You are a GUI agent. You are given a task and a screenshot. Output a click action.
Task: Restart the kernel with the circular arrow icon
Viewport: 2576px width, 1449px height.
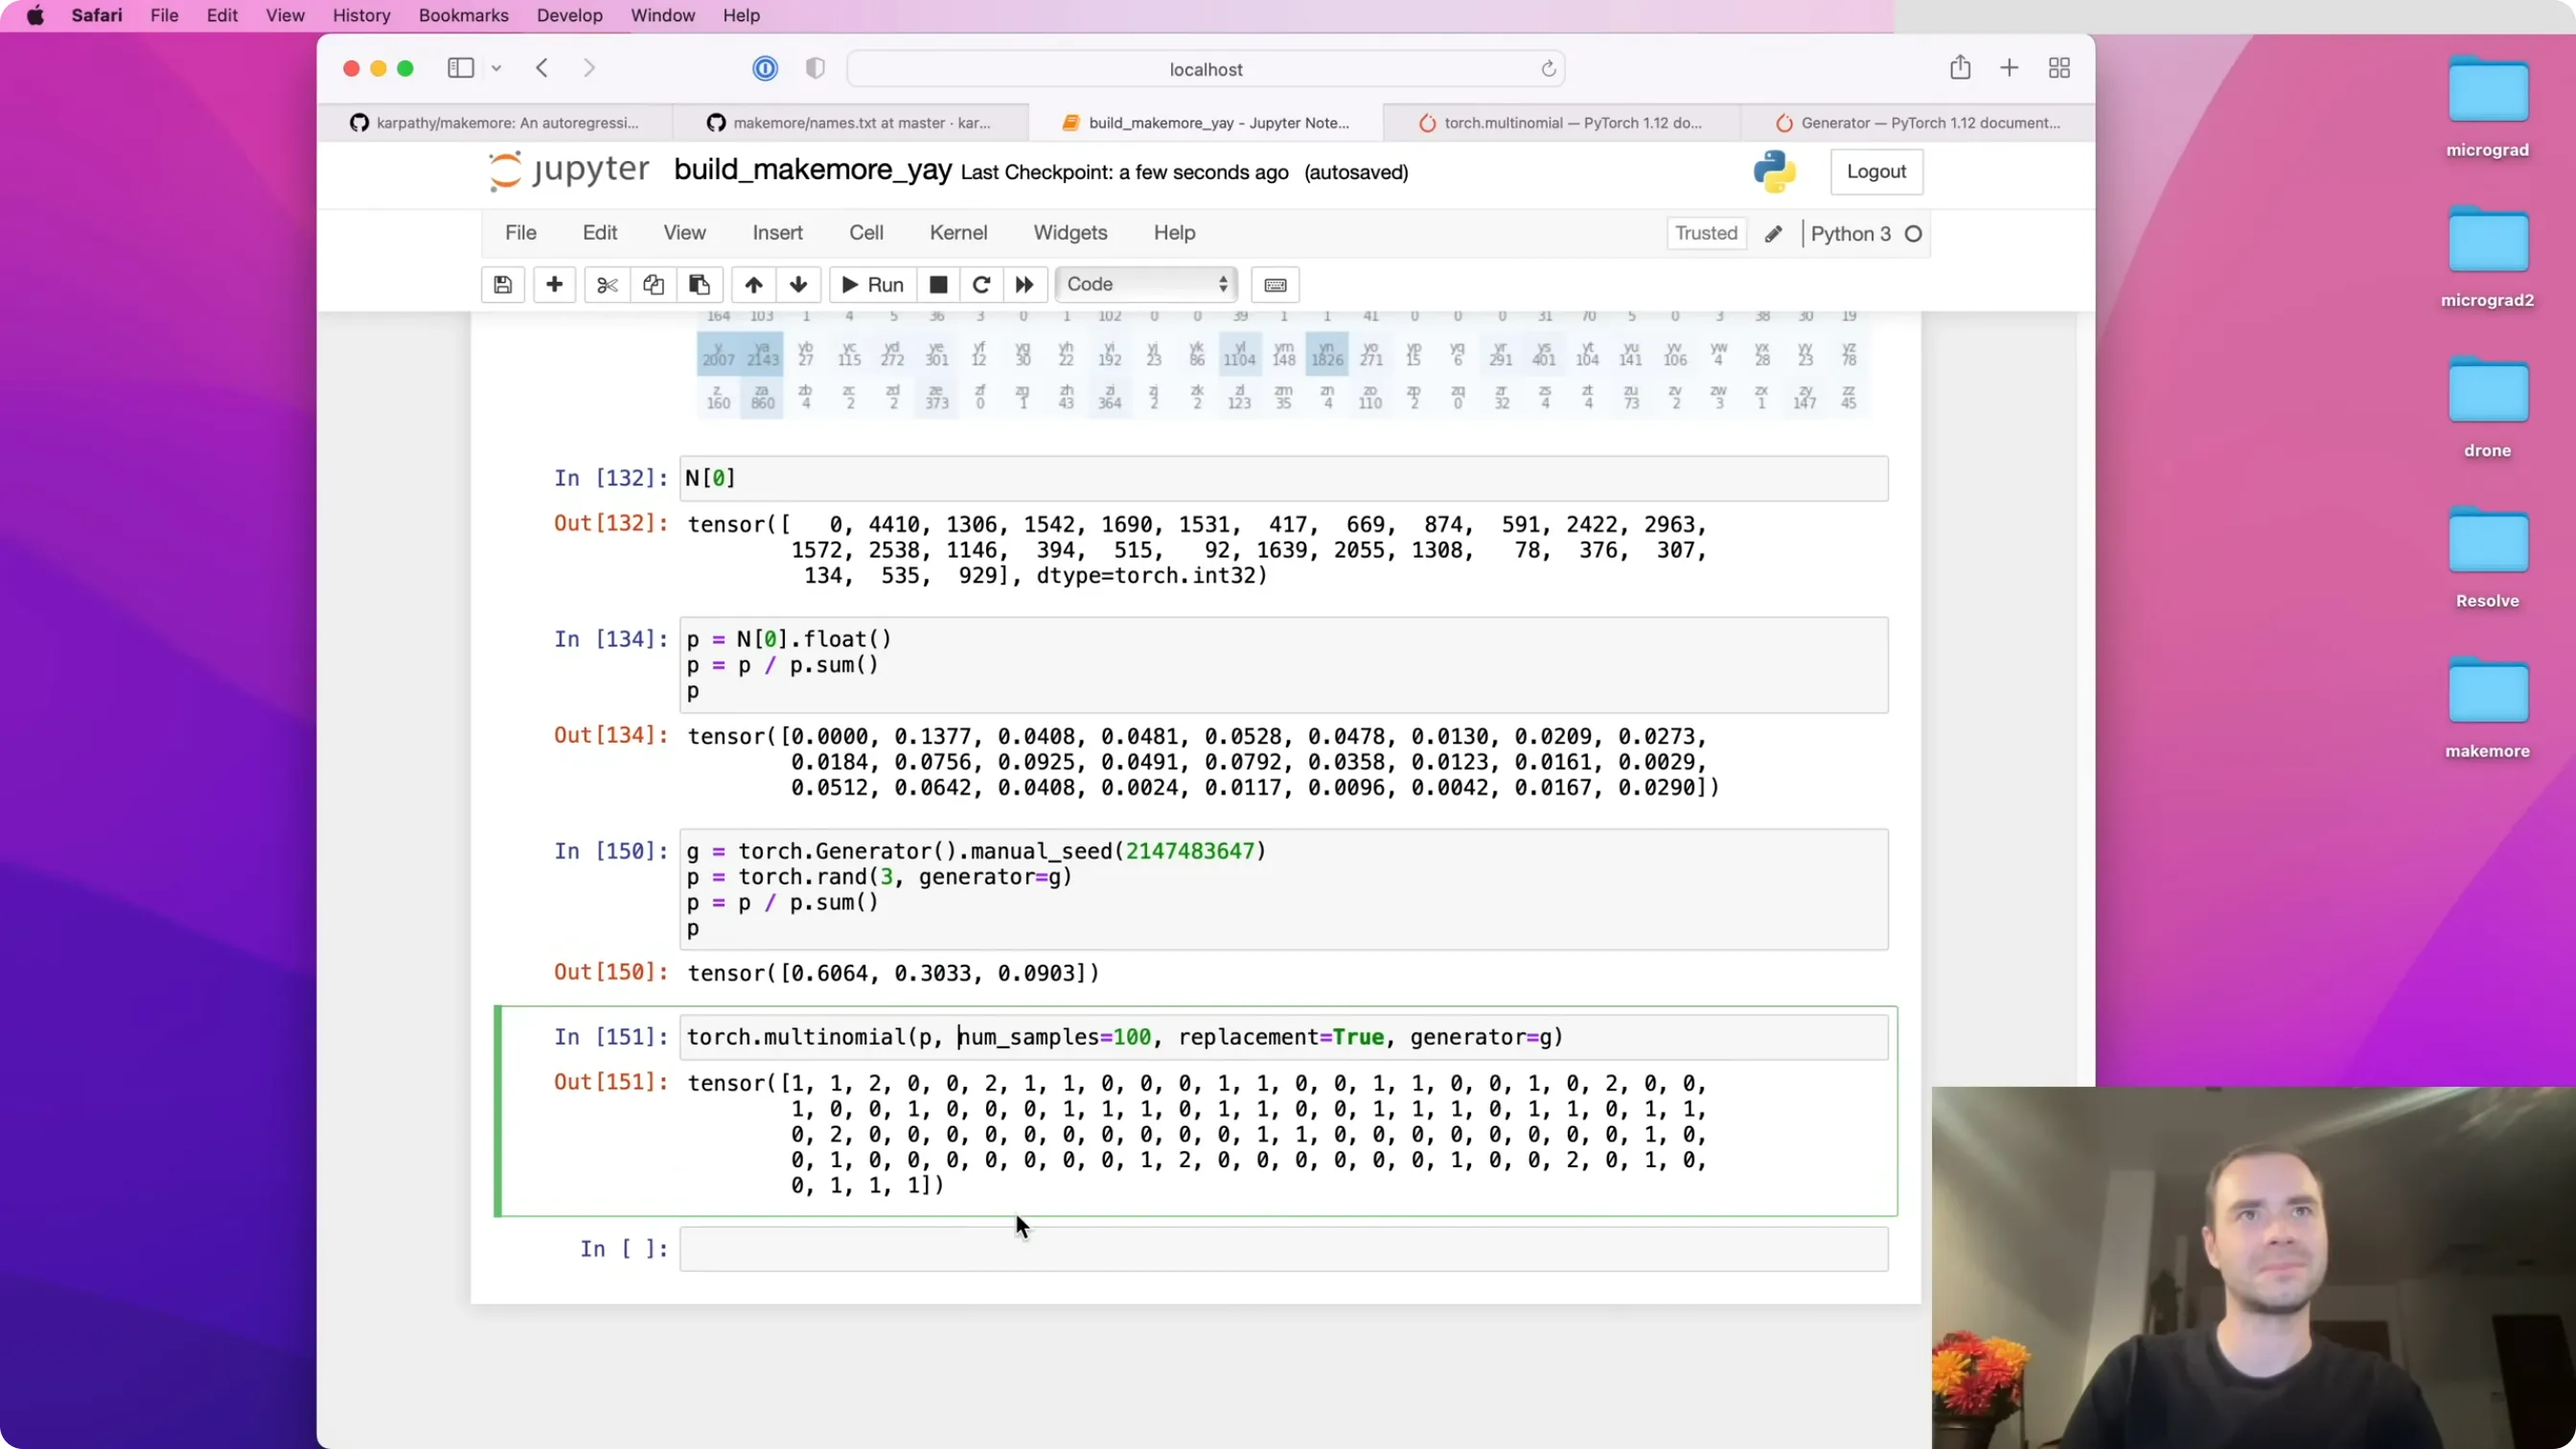pos(981,285)
